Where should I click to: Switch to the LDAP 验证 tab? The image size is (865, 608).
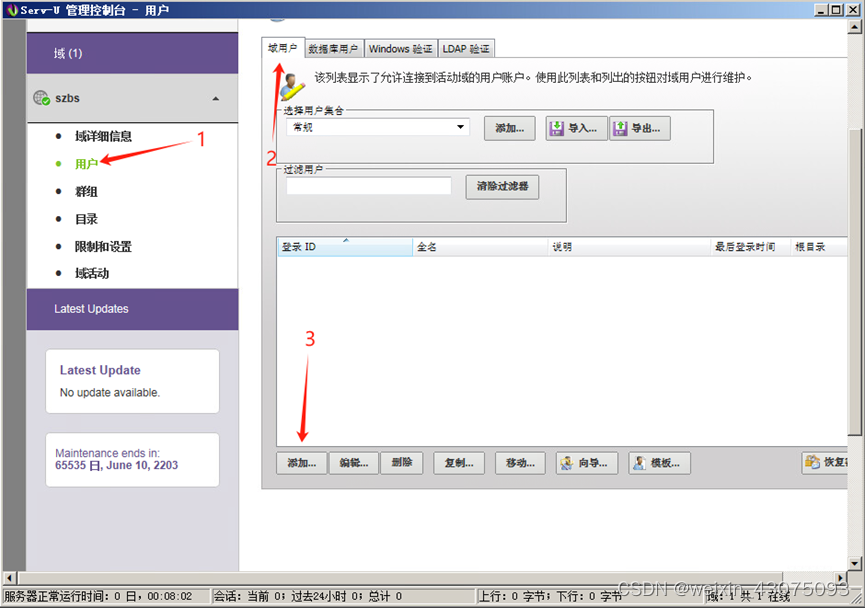pos(466,49)
